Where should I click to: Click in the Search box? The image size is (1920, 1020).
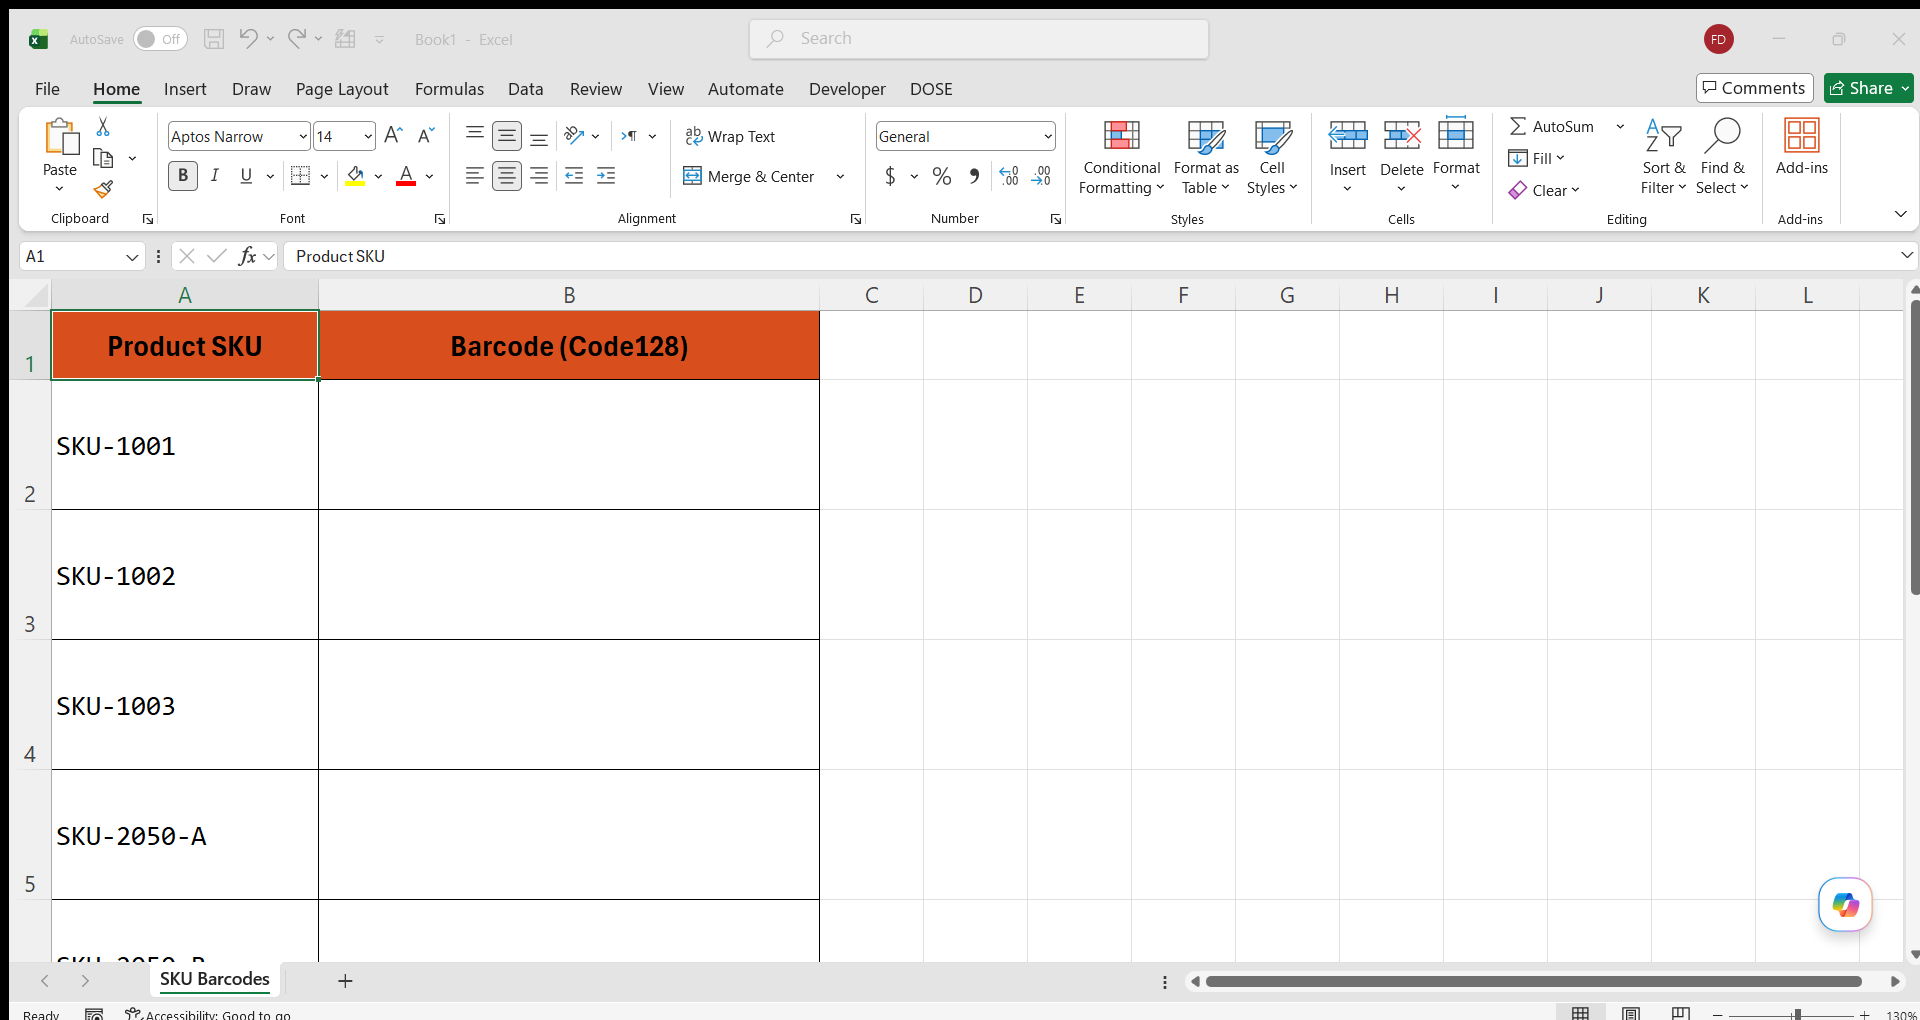point(979,39)
